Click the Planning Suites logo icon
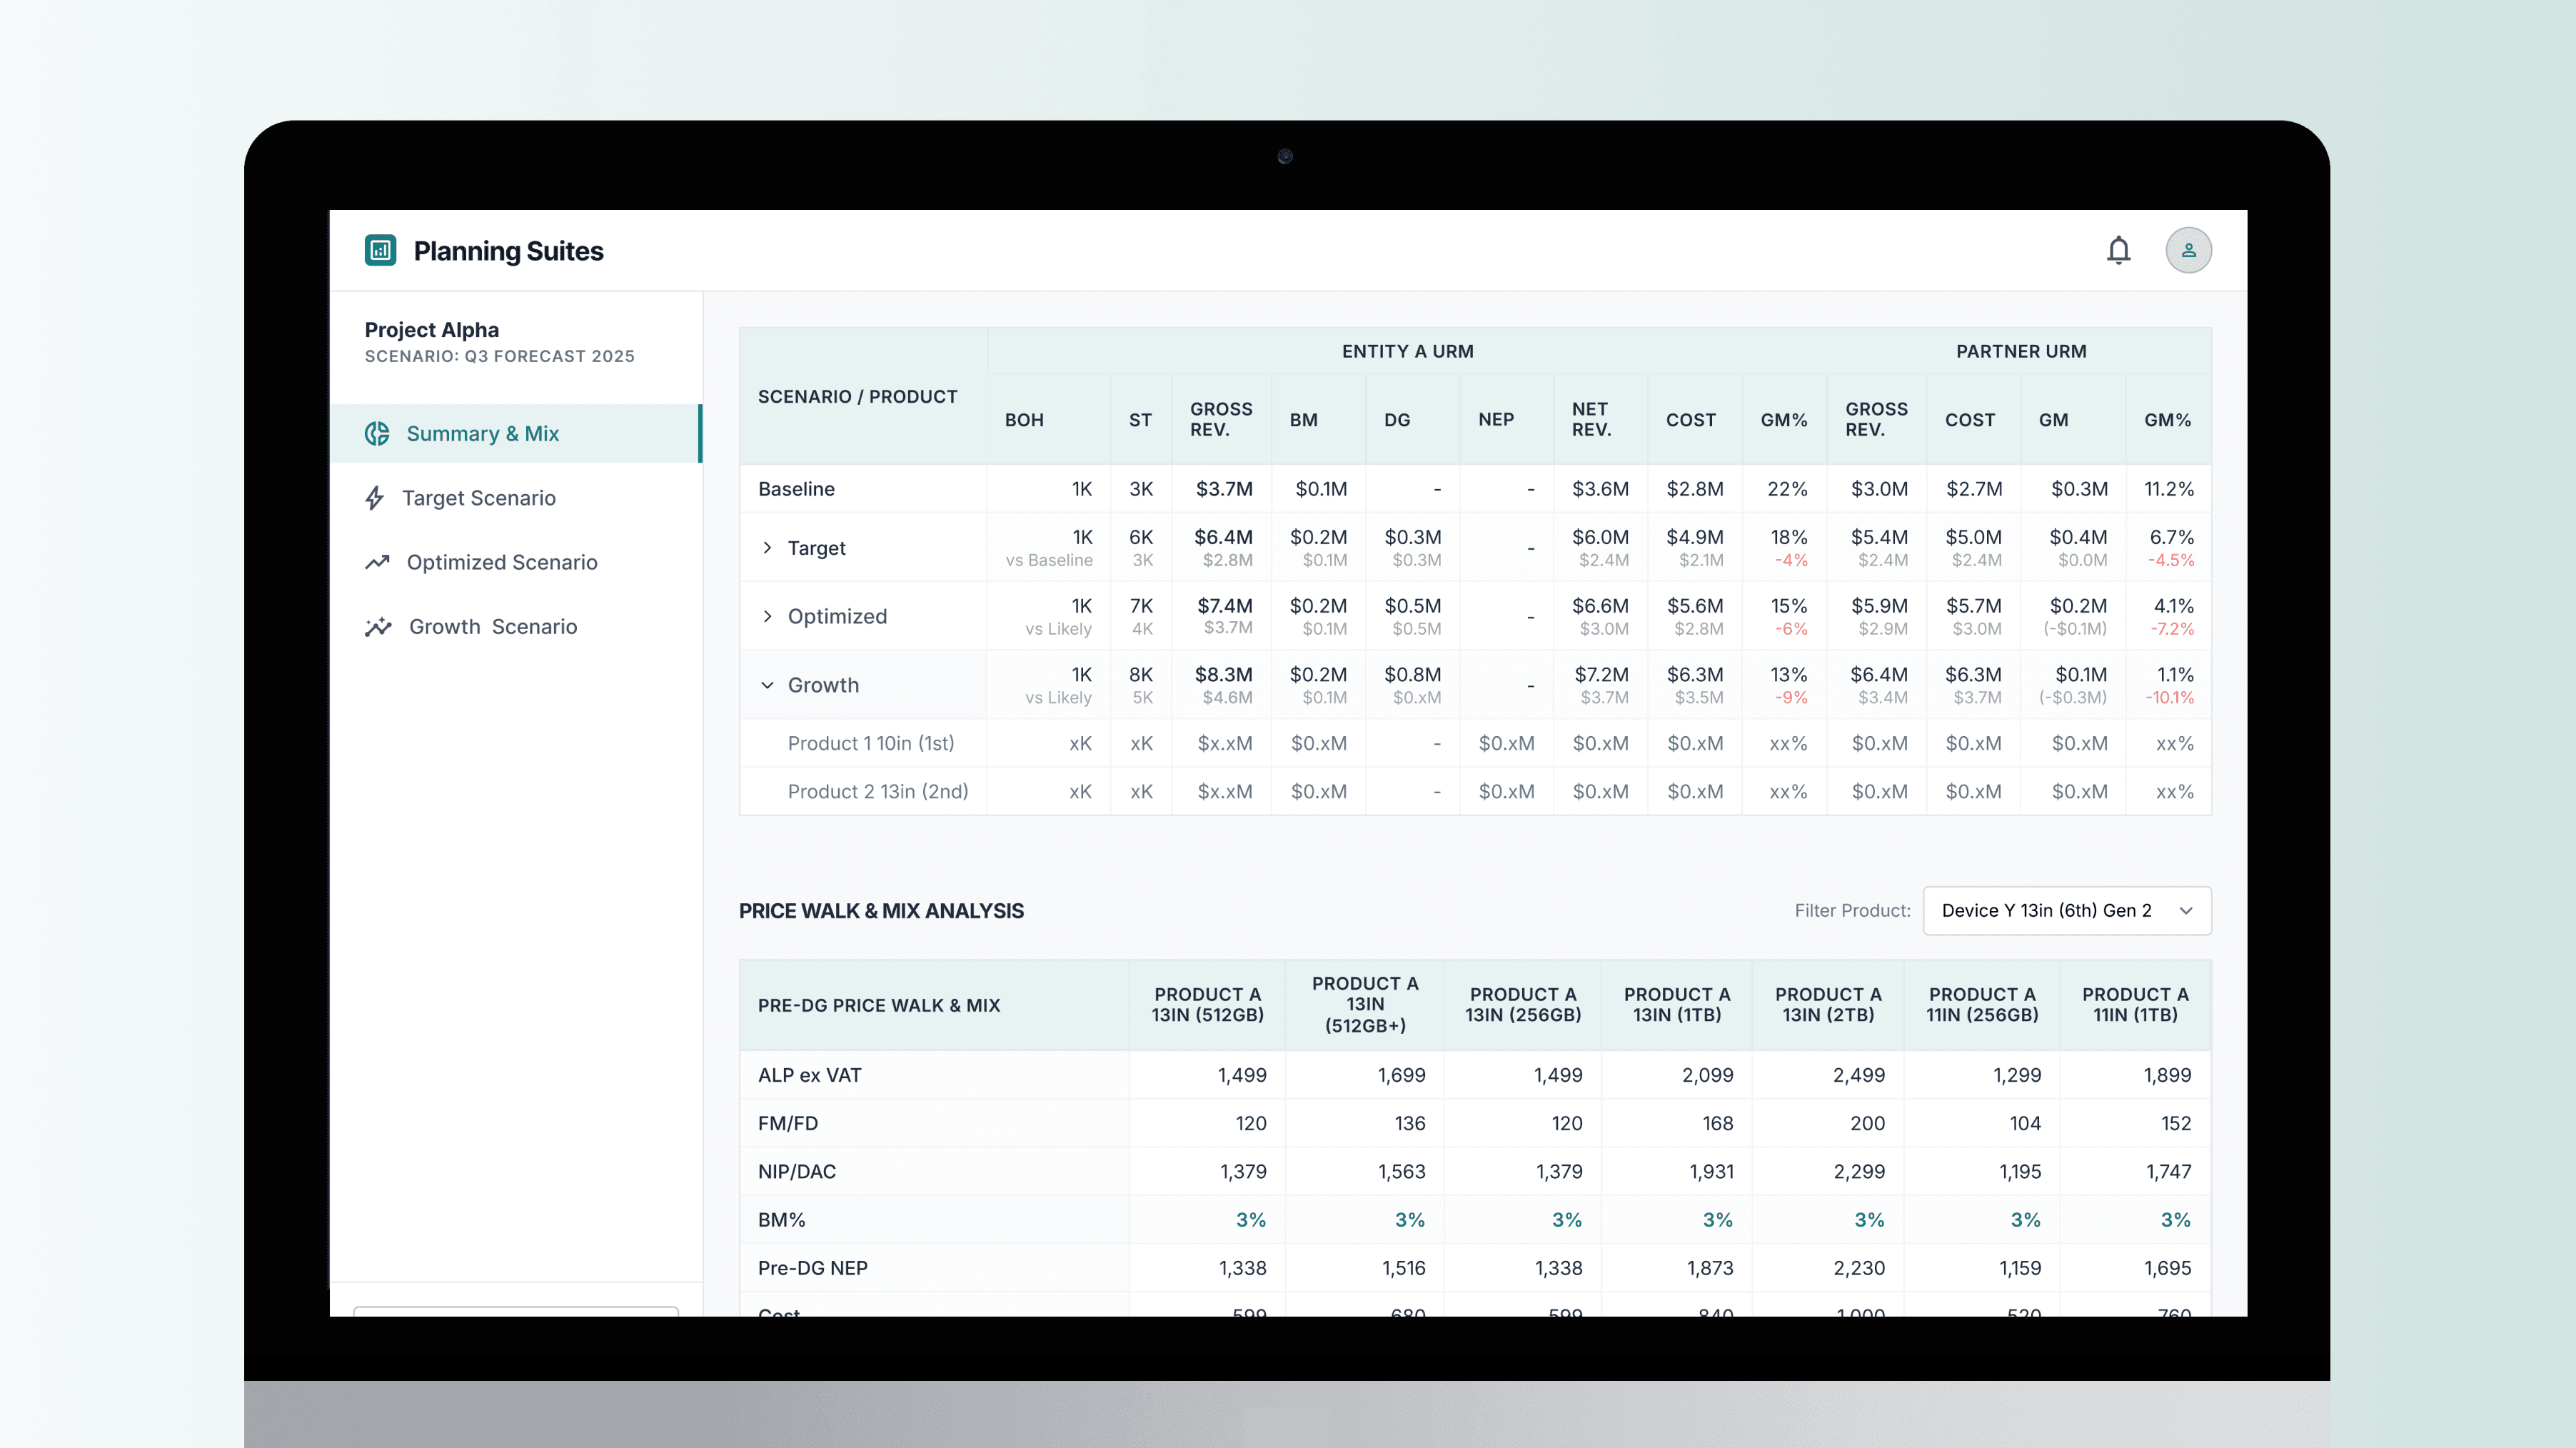The height and width of the screenshot is (1448, 2576). (380, 250)
